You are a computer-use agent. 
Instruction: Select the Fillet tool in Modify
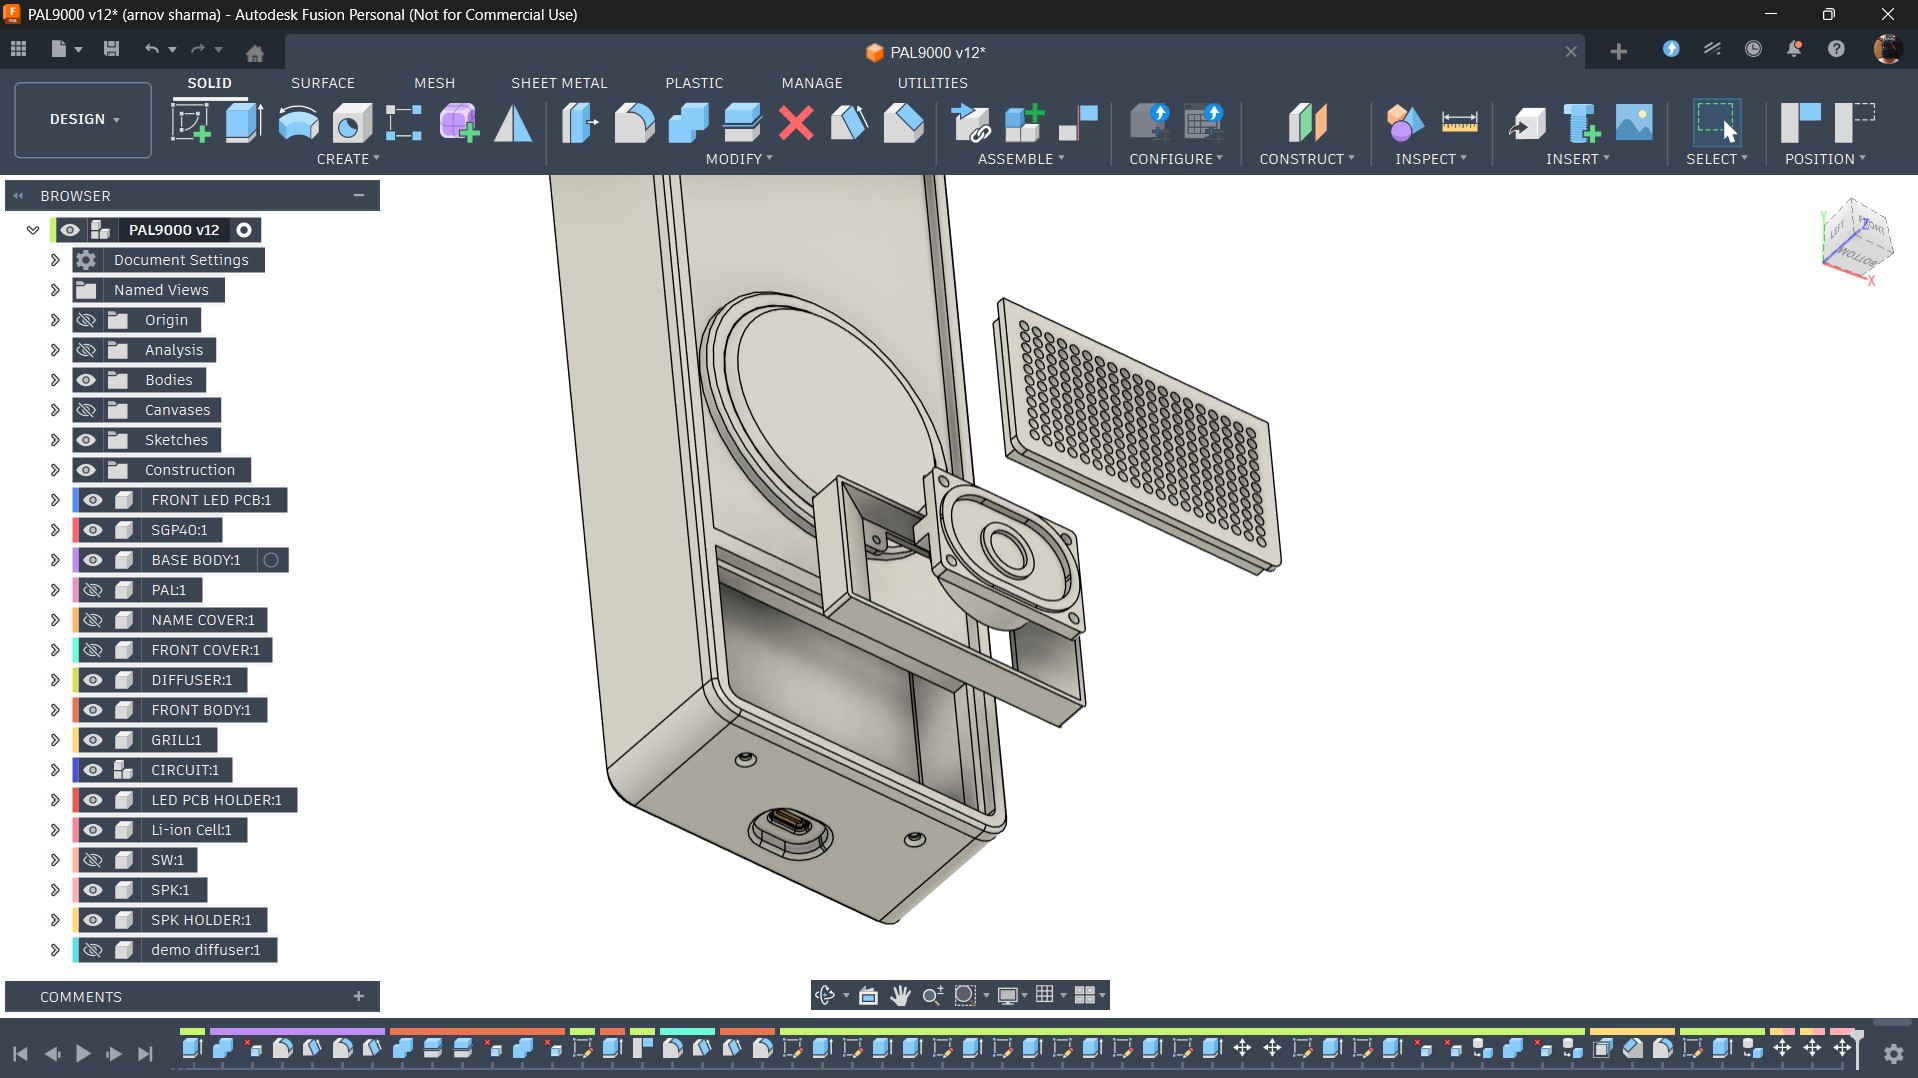coord(634,123)
